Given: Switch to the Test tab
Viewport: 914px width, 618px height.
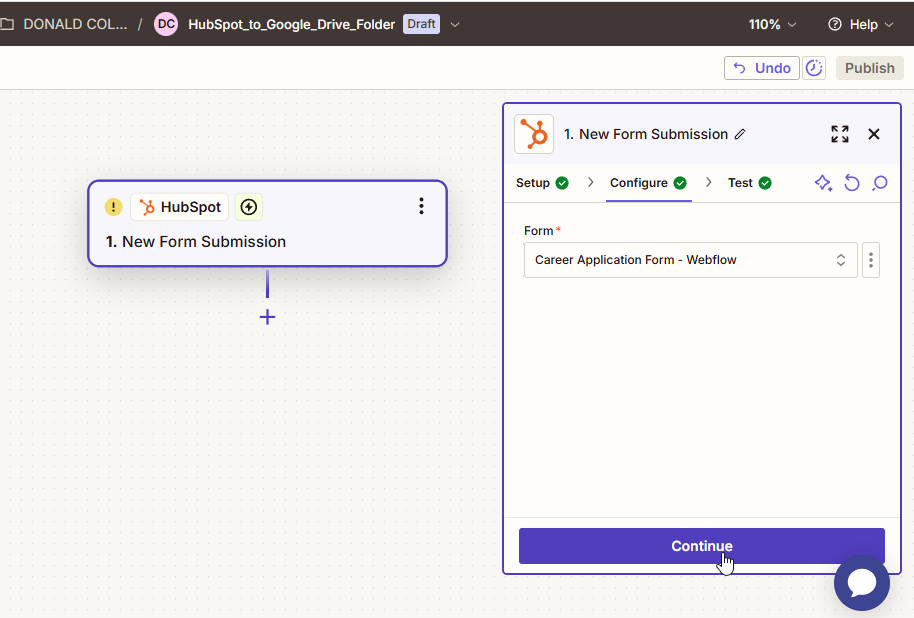Looking at the screenshot, I should [750, 183].
